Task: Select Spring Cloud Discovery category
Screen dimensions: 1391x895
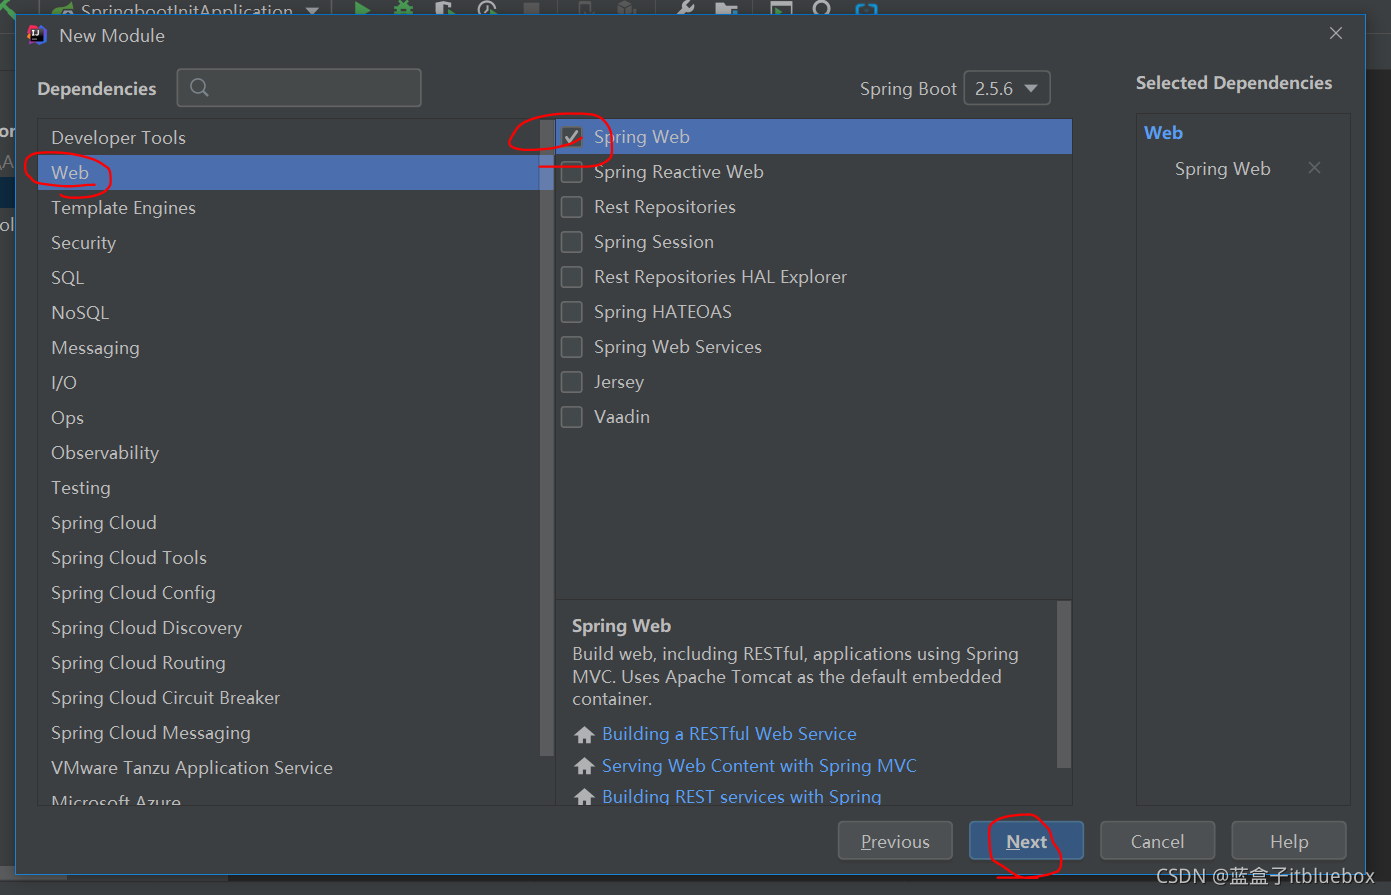Action: [288, 627]
